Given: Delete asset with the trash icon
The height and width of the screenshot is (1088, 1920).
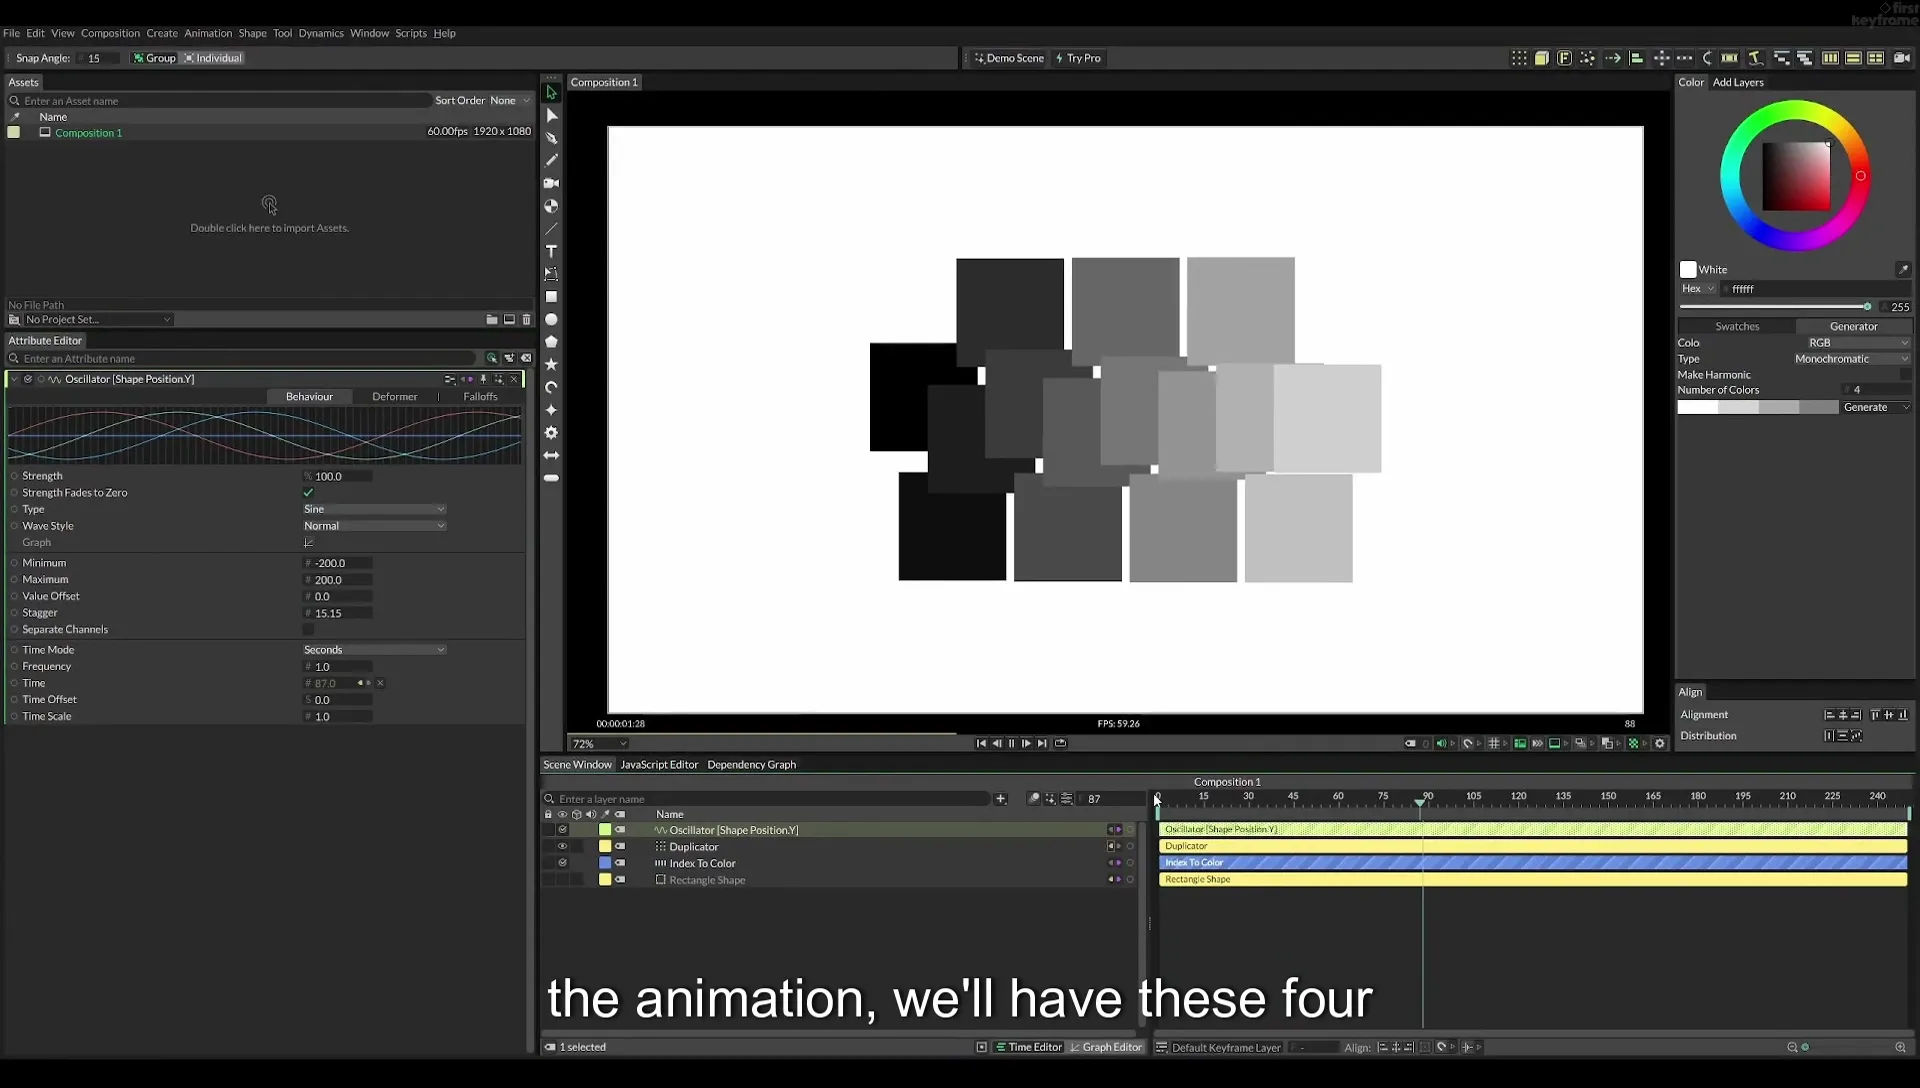Looking at the screenshot, I should coord(527,319).
